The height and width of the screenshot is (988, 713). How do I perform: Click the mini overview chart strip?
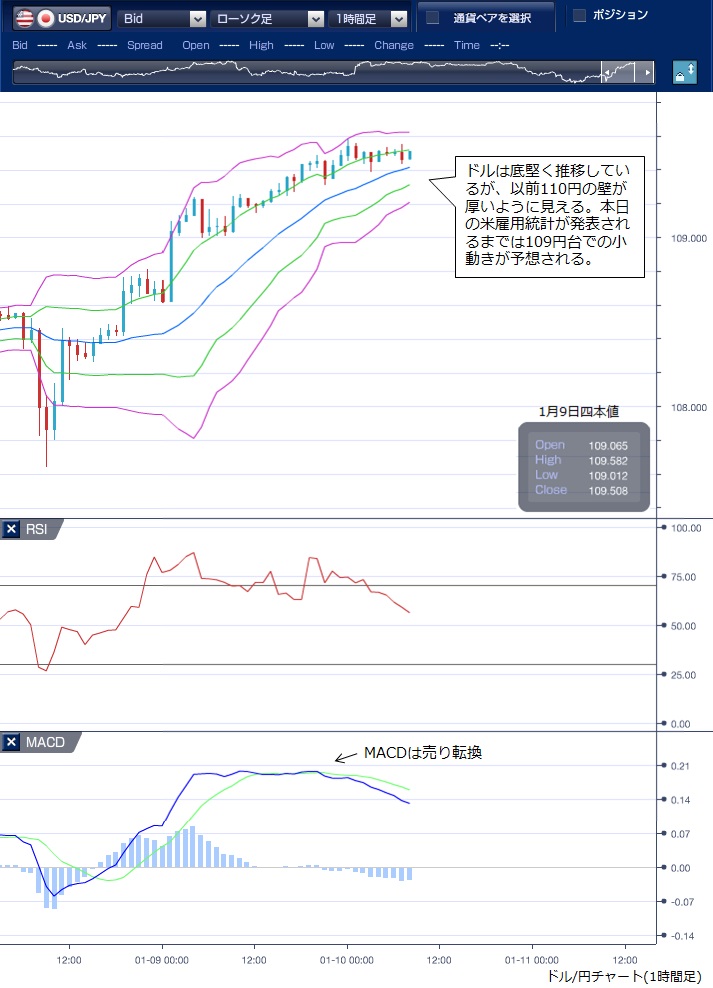(300, 73)
